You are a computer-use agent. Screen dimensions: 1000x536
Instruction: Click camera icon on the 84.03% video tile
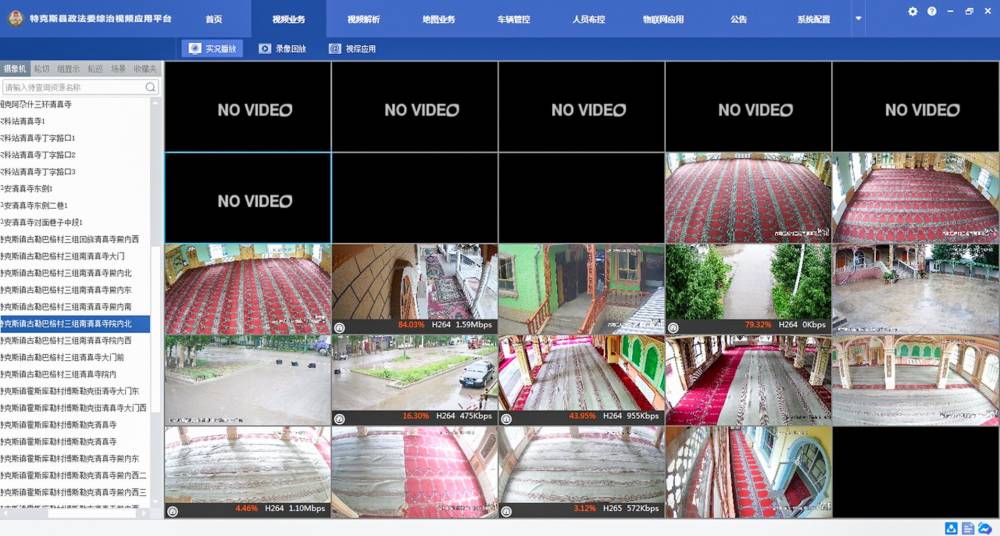click(340, 327)
